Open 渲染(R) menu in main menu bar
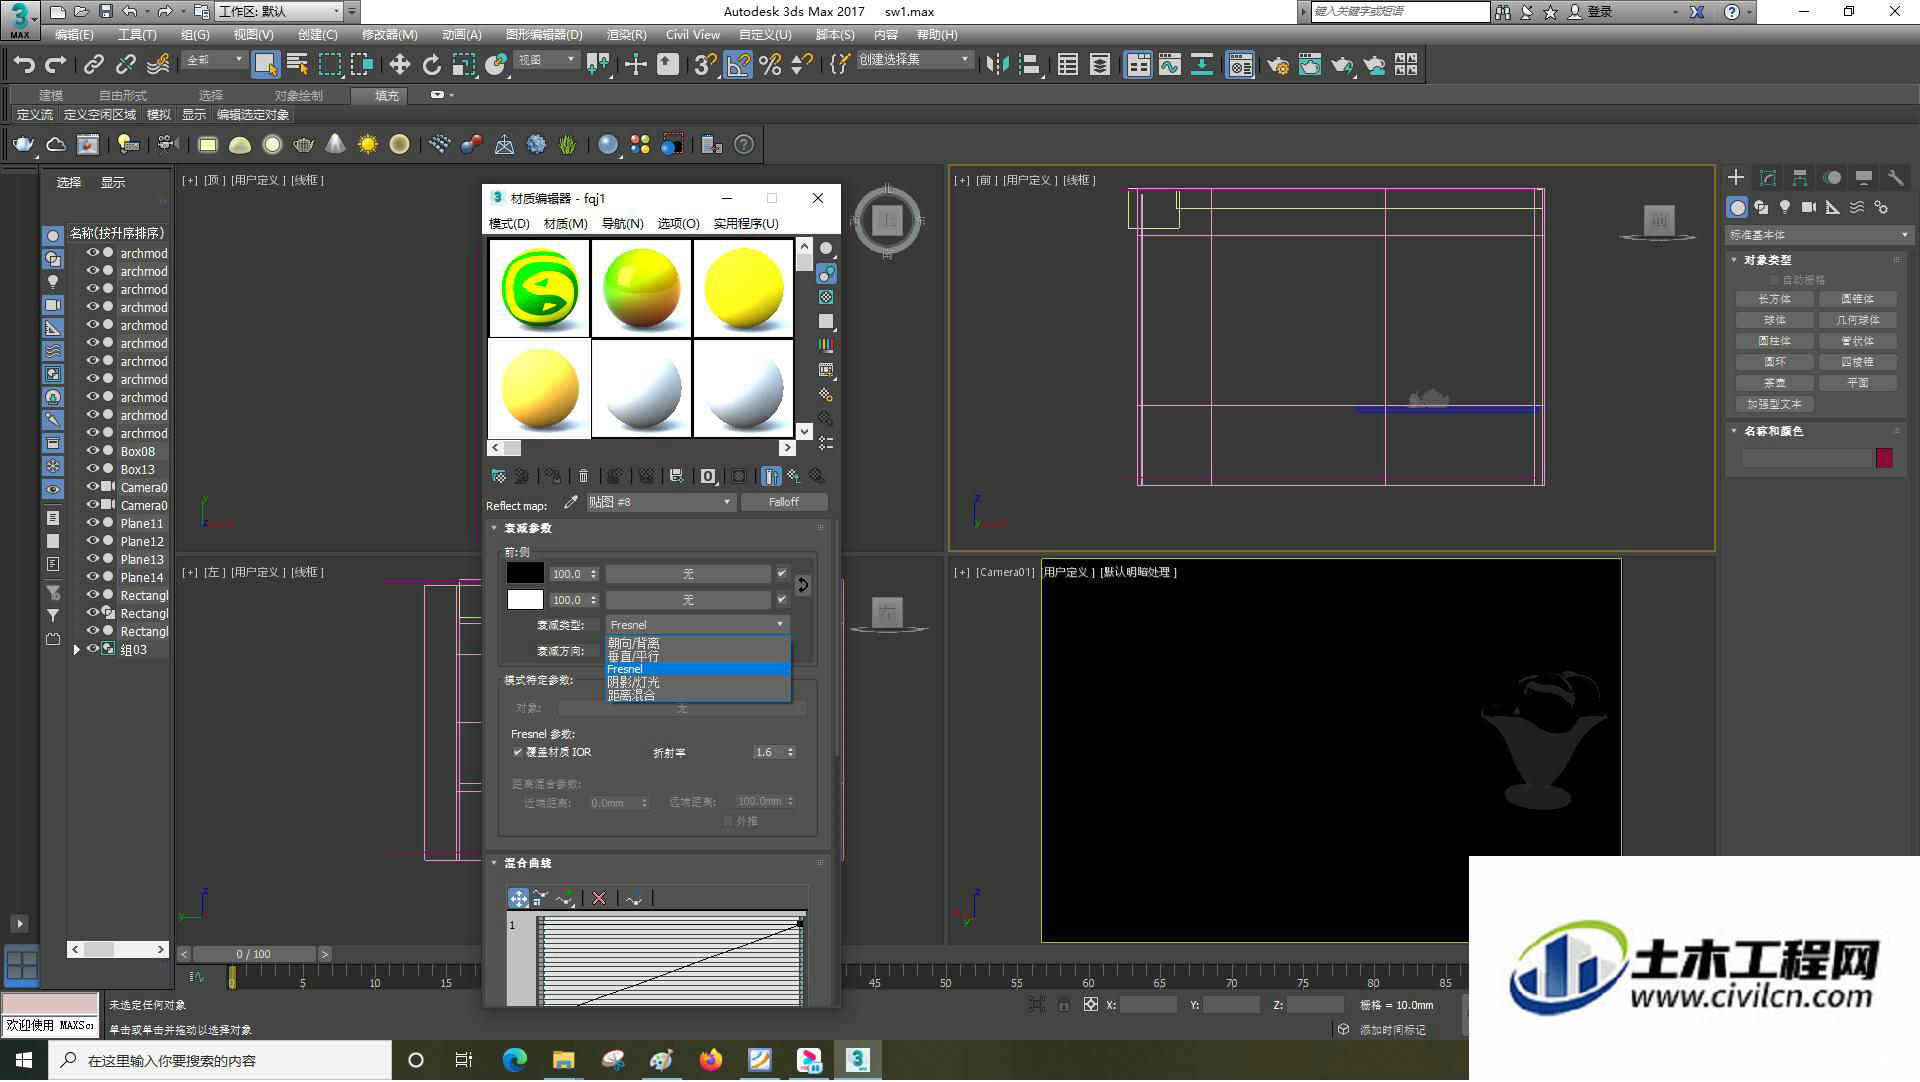Image resolution: width=1920 pixels, height=1082 pixels. tap(626, 34)
